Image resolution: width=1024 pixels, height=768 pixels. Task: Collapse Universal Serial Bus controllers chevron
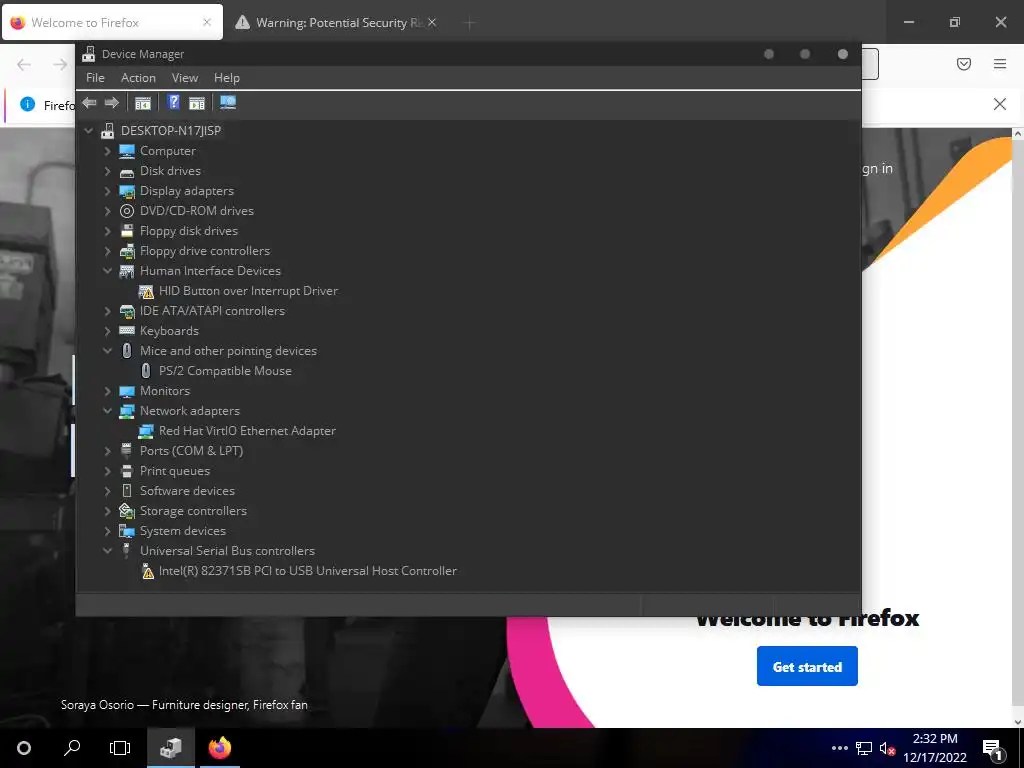click(x=108, y=551)
